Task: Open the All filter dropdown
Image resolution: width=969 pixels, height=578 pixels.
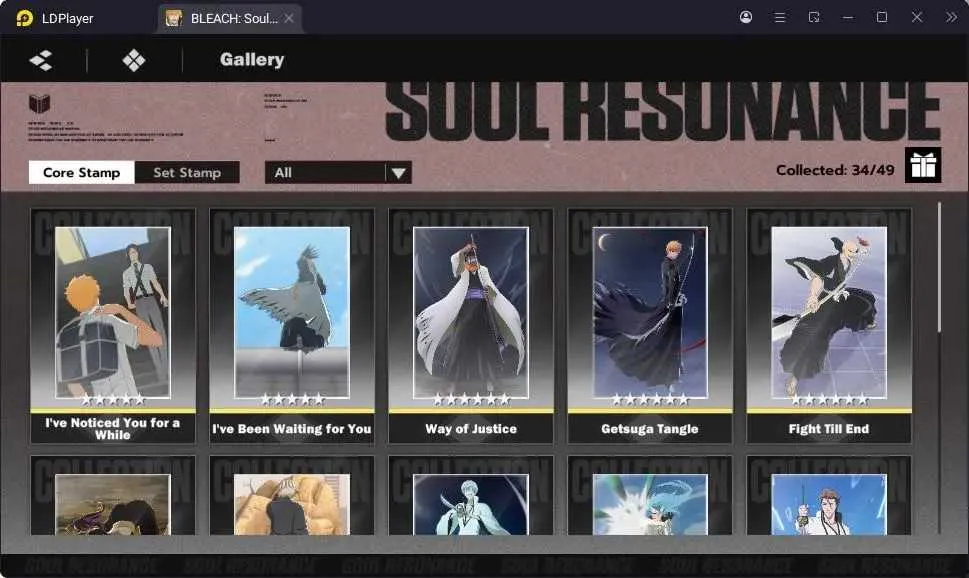Action: click(338, 172)
